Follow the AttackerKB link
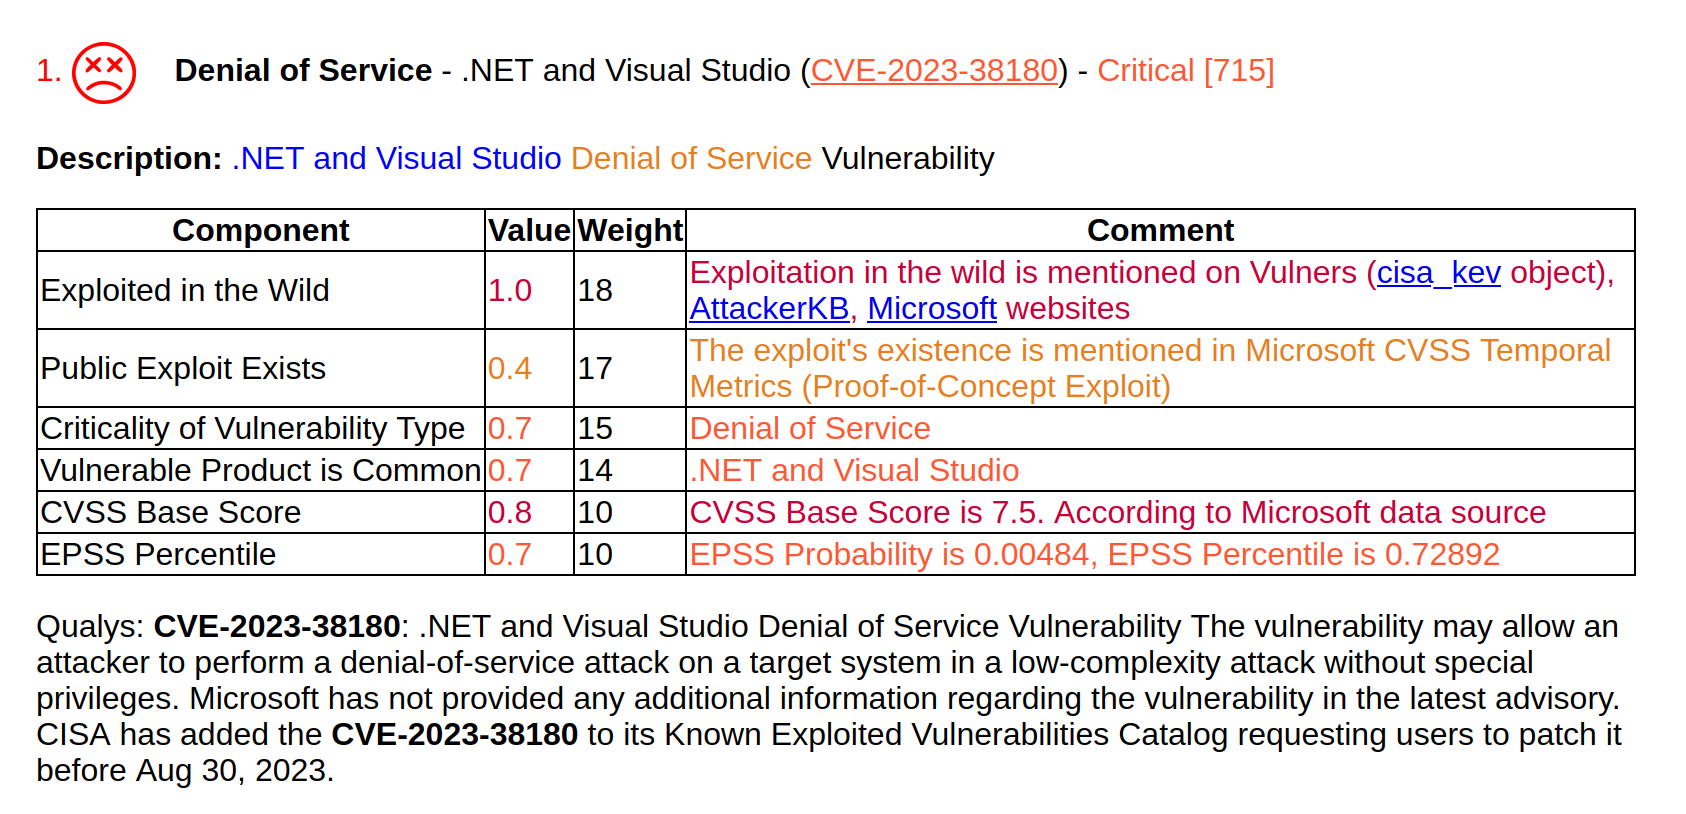The height and width of the screenshot is (814, 1686). coord(769,309)
